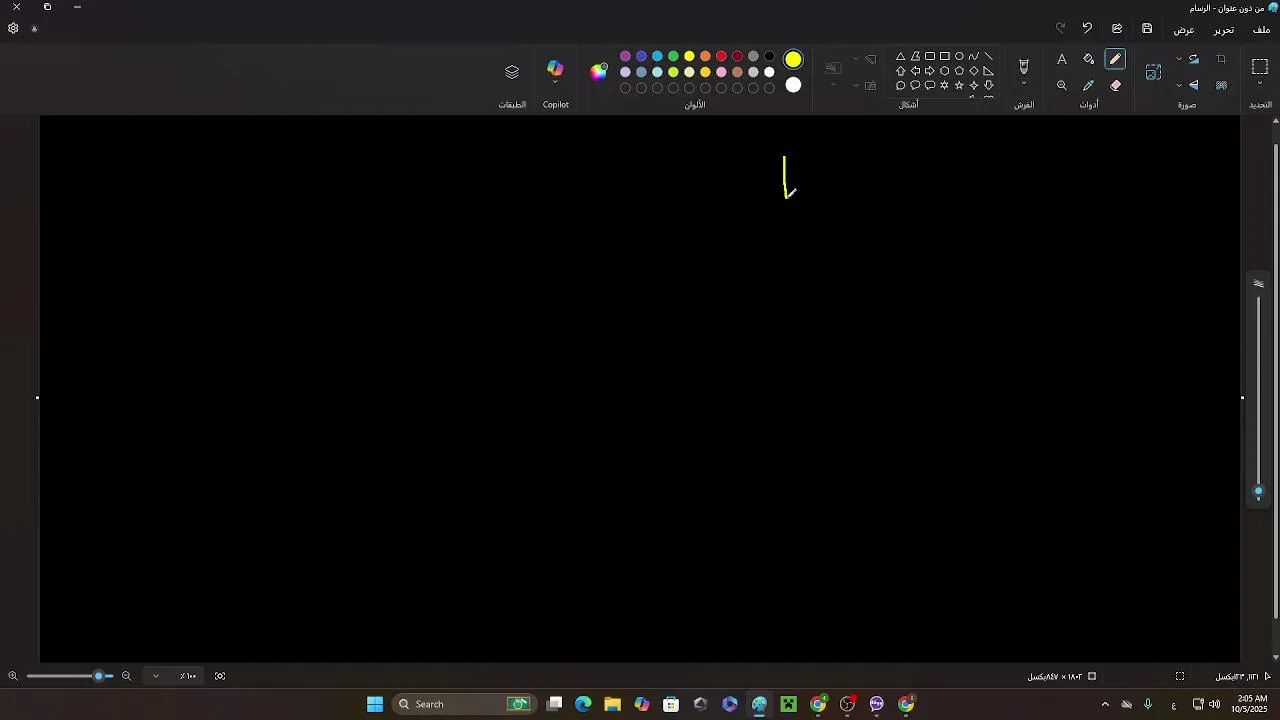The height and width of the screenshot is (720, 1280).
Task: Open the Layers panel
Action: 512,72
